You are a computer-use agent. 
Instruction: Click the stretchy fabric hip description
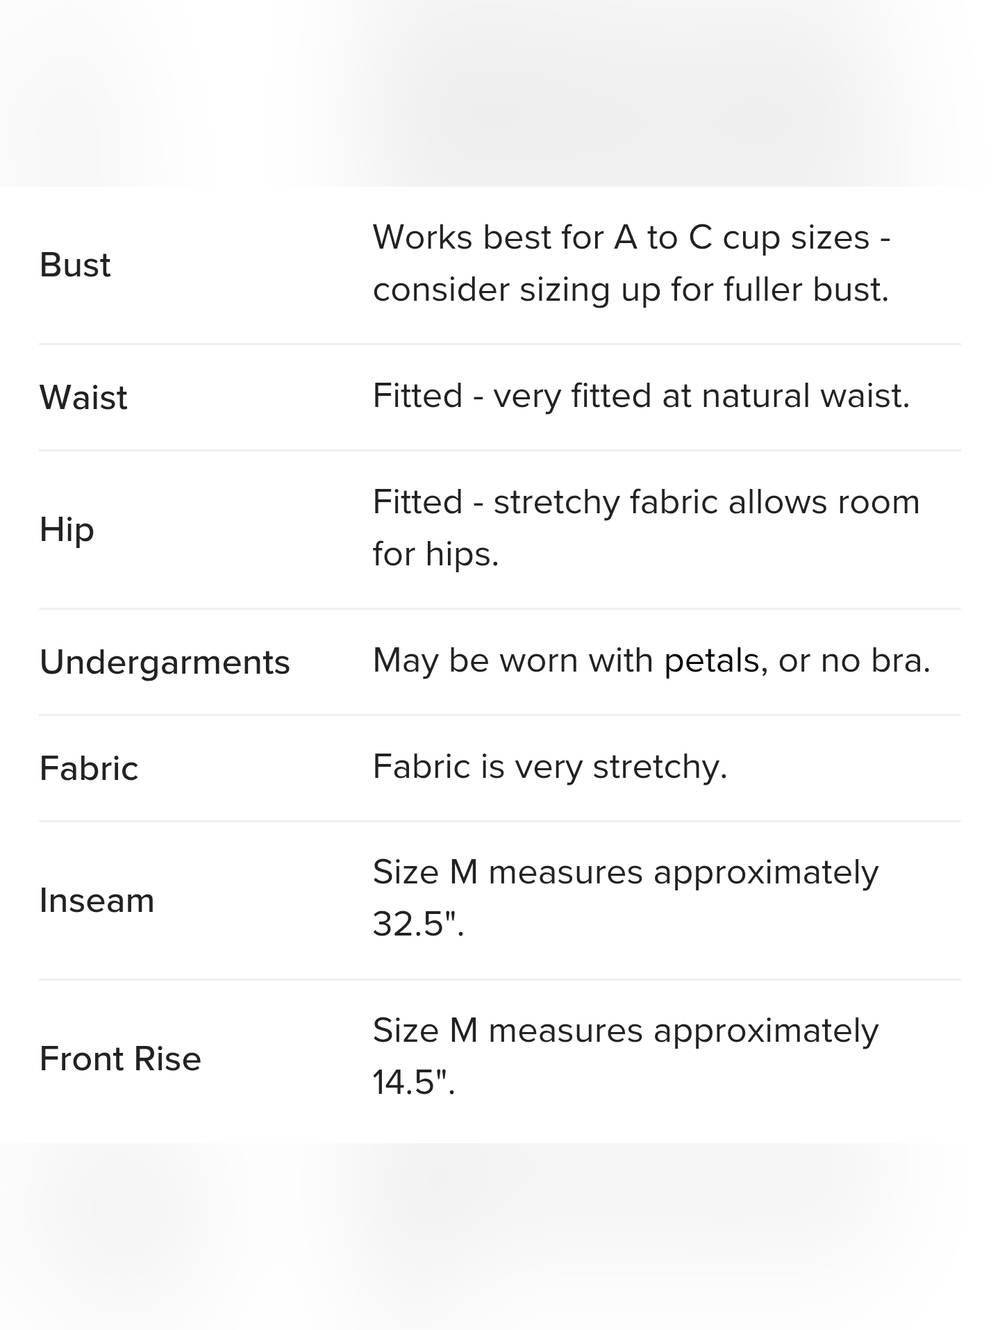coord(646,527)
